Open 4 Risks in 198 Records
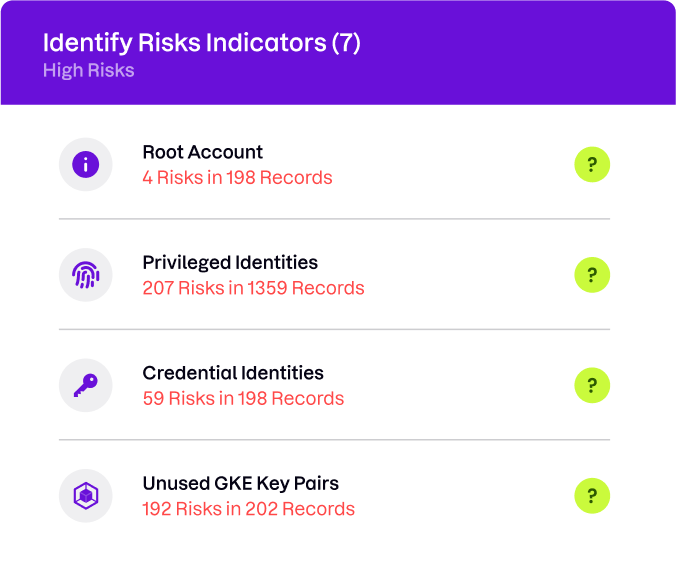676x575 pixels. 237,178
